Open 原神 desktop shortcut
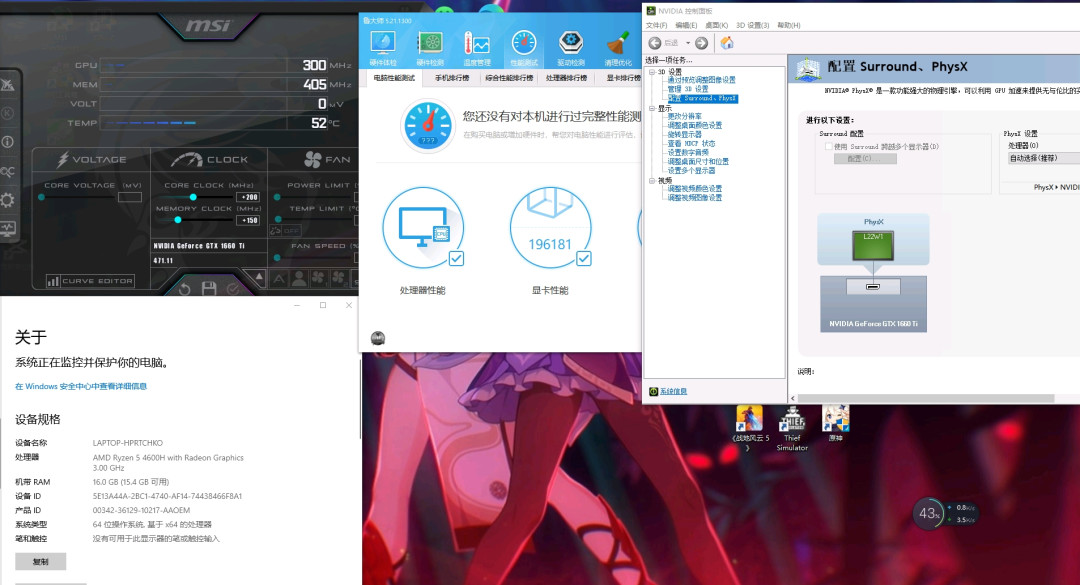The height and width of the screenshot is (585, 1080). click(x=835, y=423)
